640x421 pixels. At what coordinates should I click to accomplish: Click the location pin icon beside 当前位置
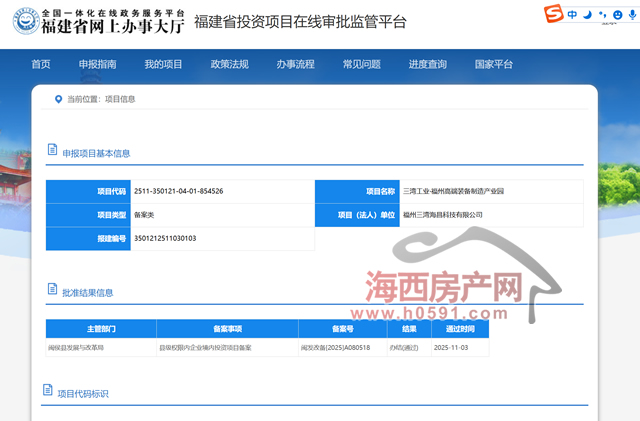(x=57, y=99)
